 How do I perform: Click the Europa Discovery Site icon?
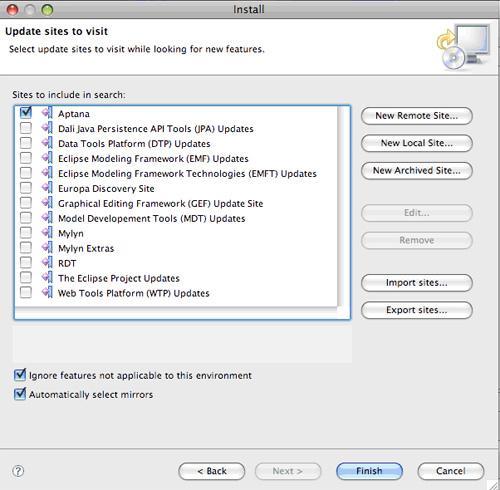click(x=47, y=188)
